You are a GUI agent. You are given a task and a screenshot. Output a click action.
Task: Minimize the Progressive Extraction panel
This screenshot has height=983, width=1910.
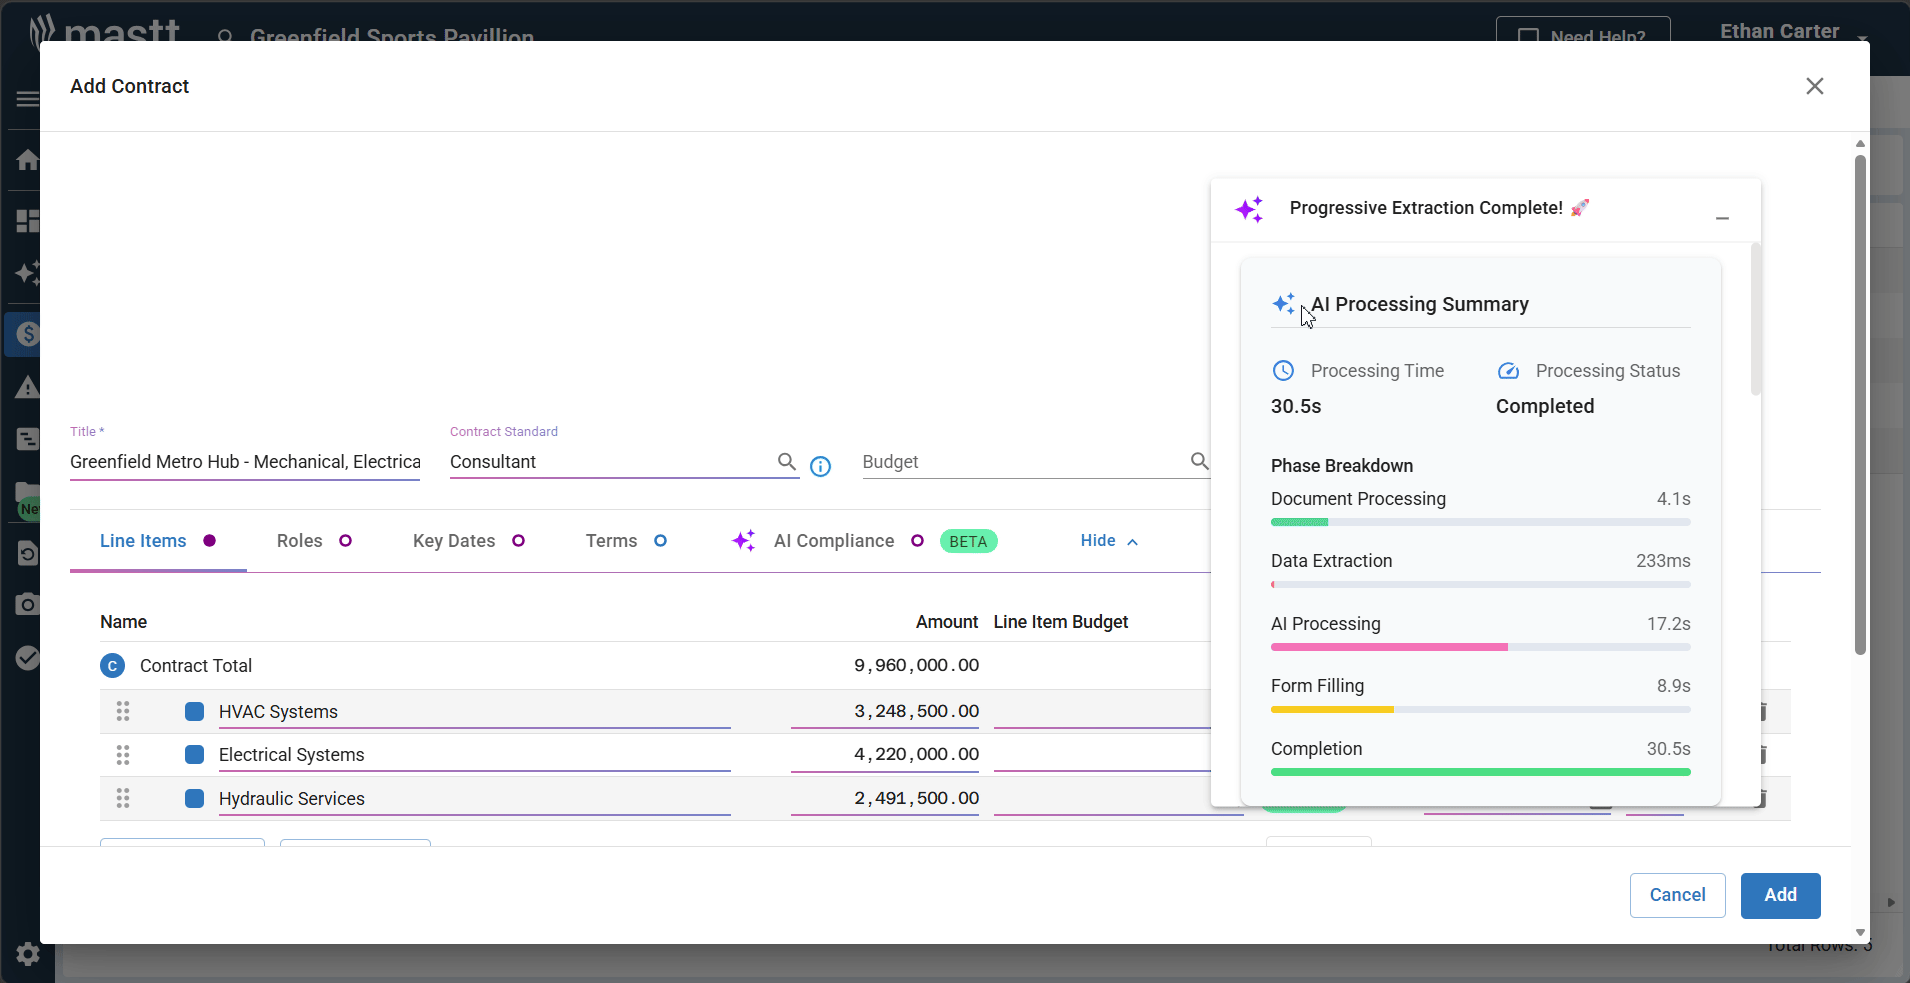(1722, 218)
